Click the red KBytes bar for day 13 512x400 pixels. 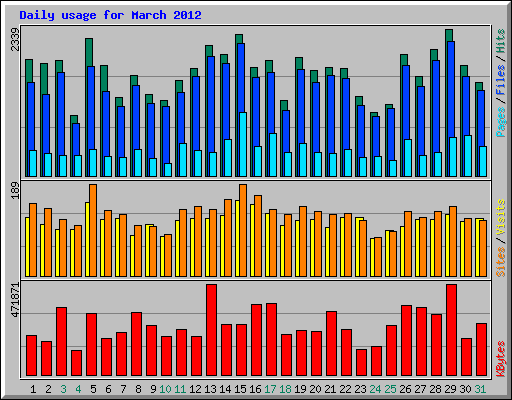tap(211, 330)
